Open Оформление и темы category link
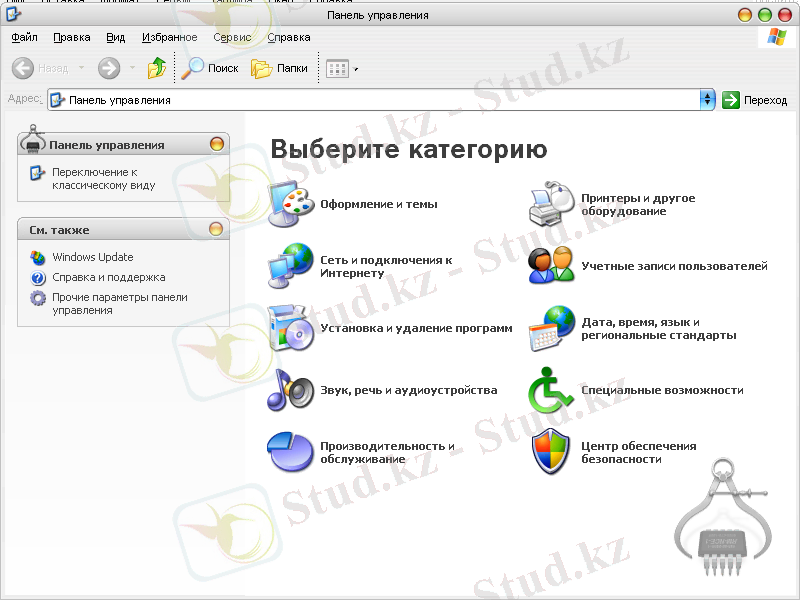Viewport: 800px width, 600px height. point(379,204)
